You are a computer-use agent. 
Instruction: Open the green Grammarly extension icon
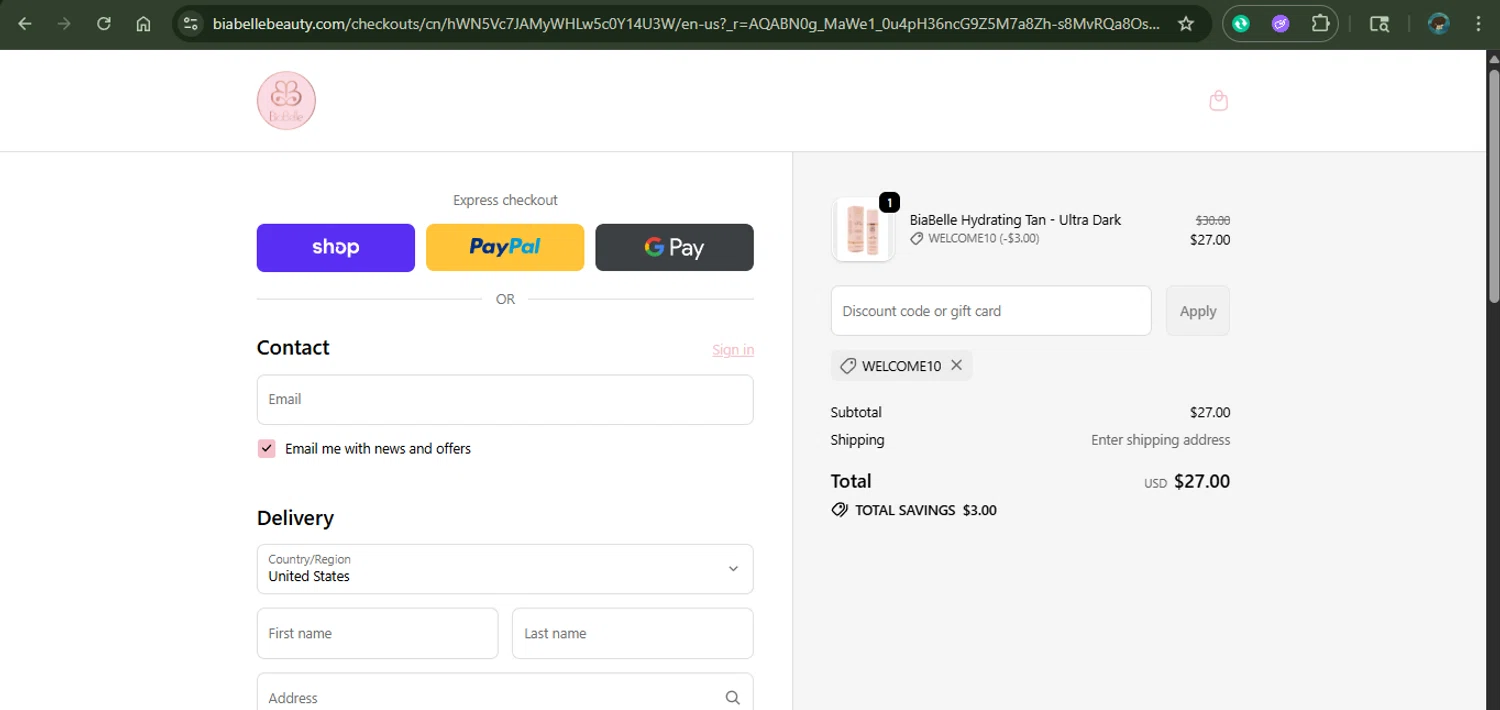[1241, 24]
